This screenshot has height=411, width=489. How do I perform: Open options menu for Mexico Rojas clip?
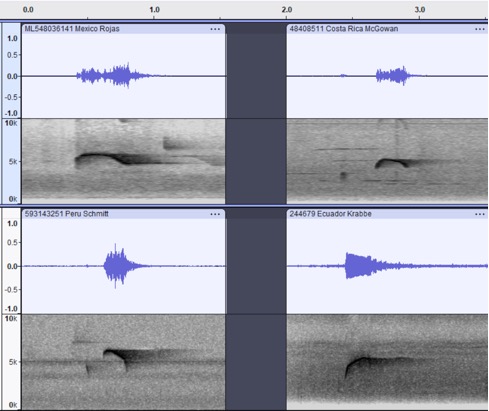(215, 29)
